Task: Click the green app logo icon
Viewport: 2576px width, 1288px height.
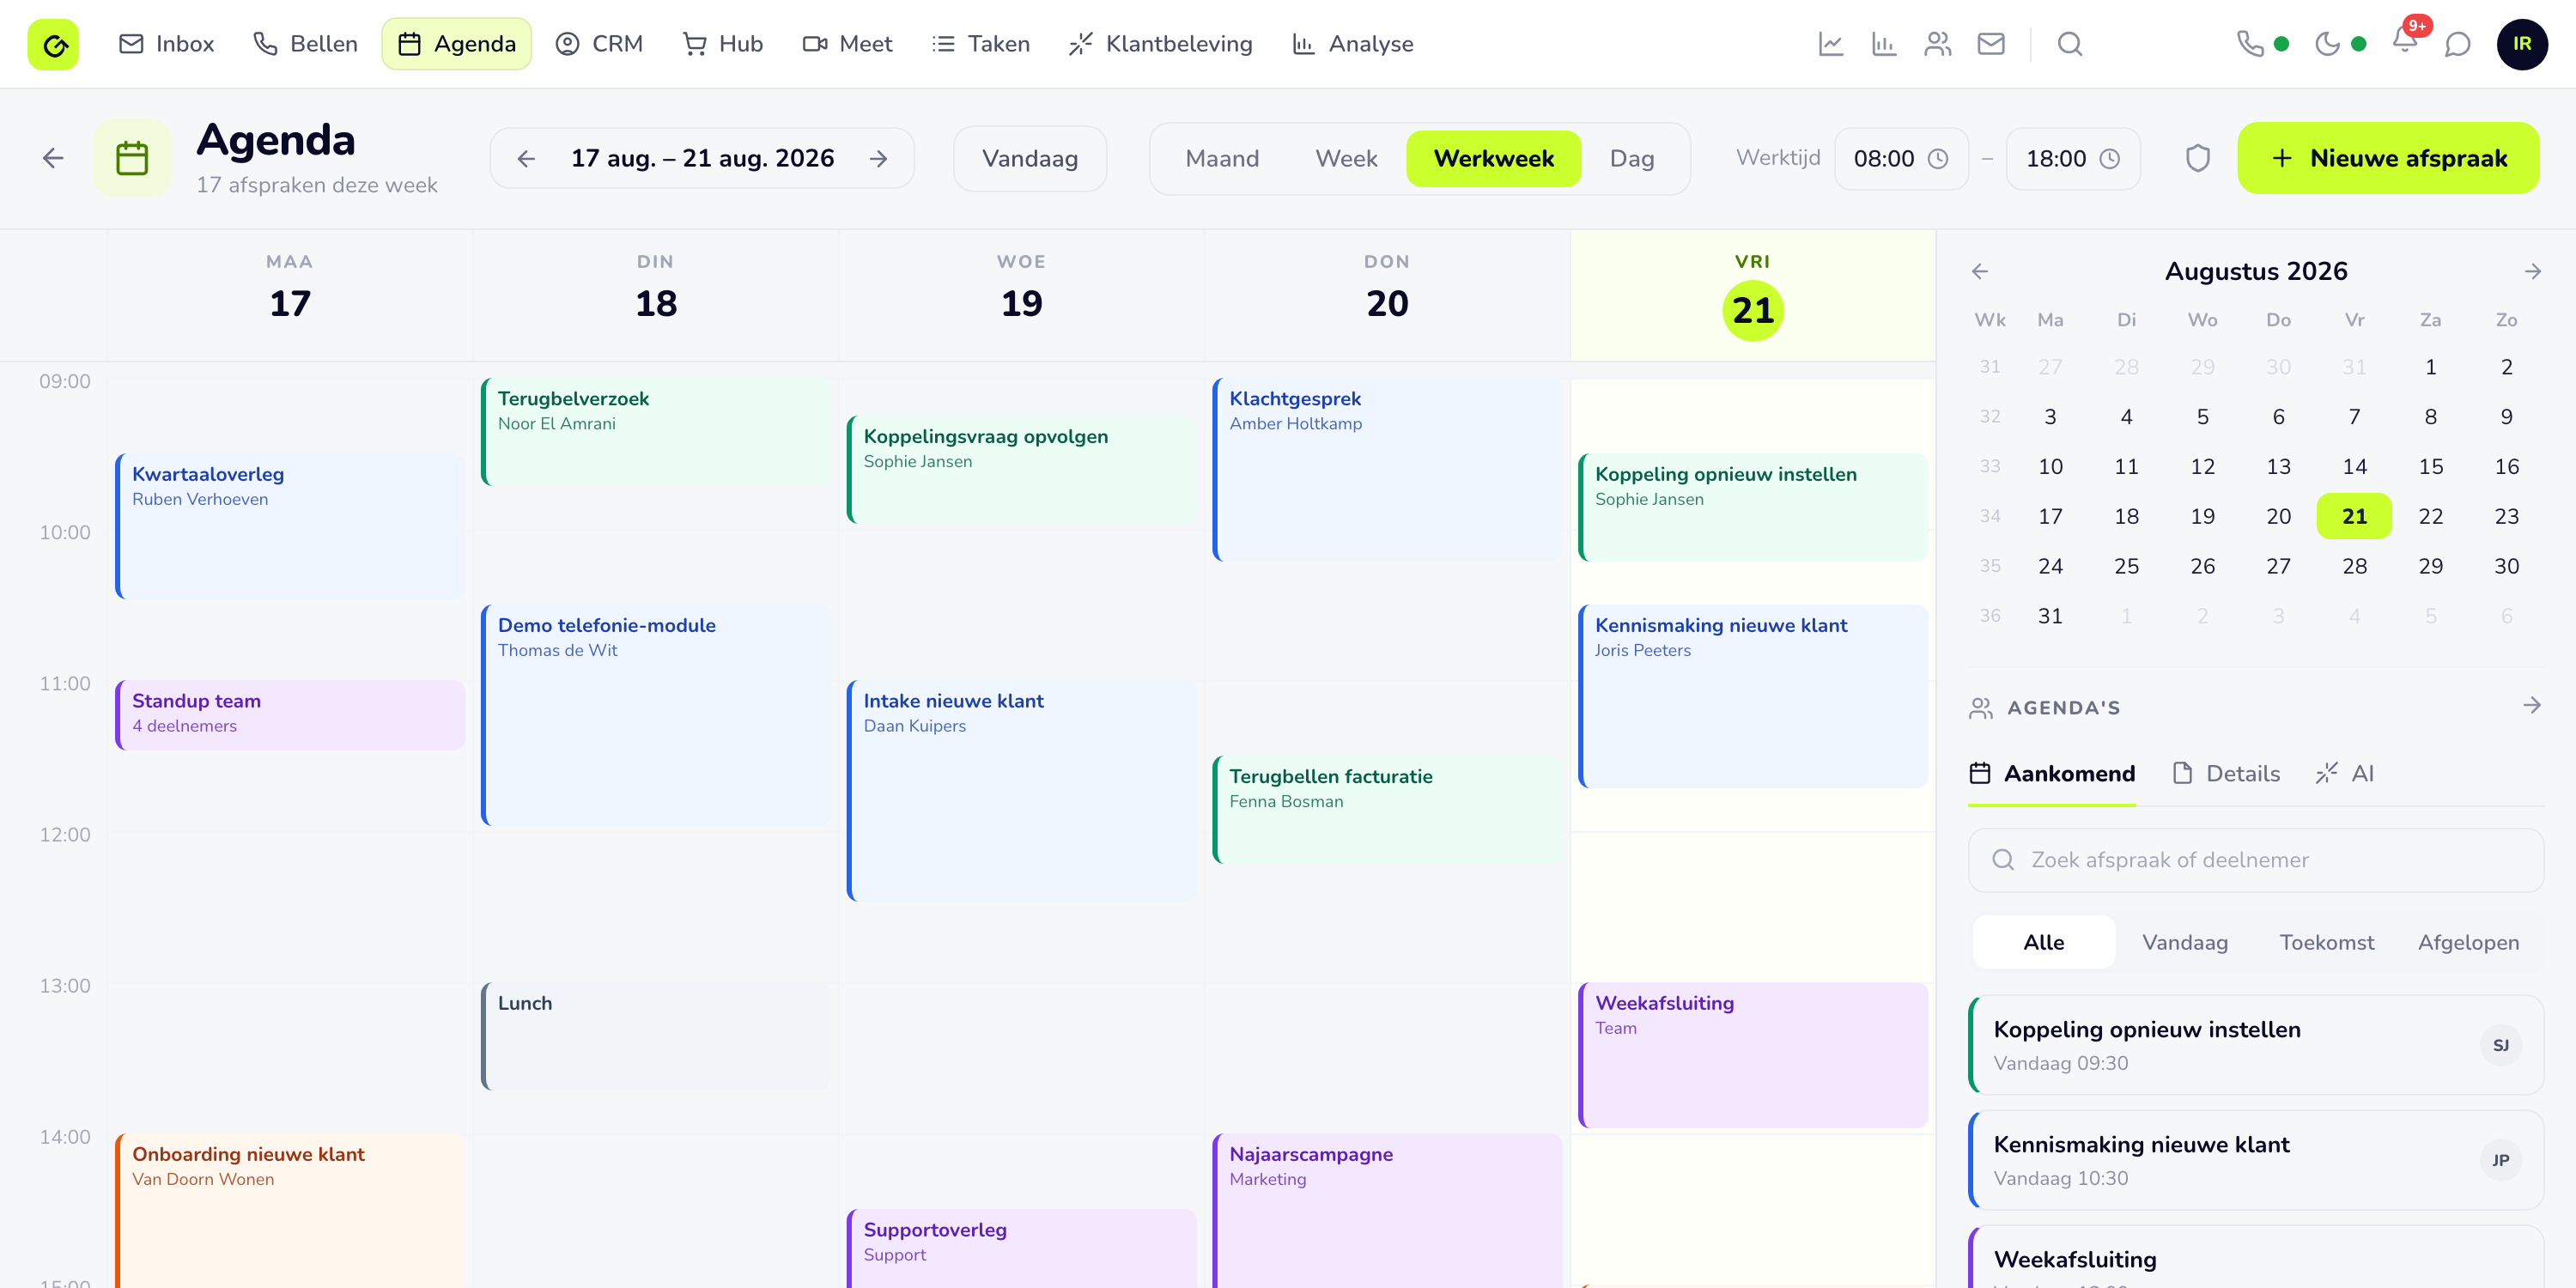Action: pos(53,44)
